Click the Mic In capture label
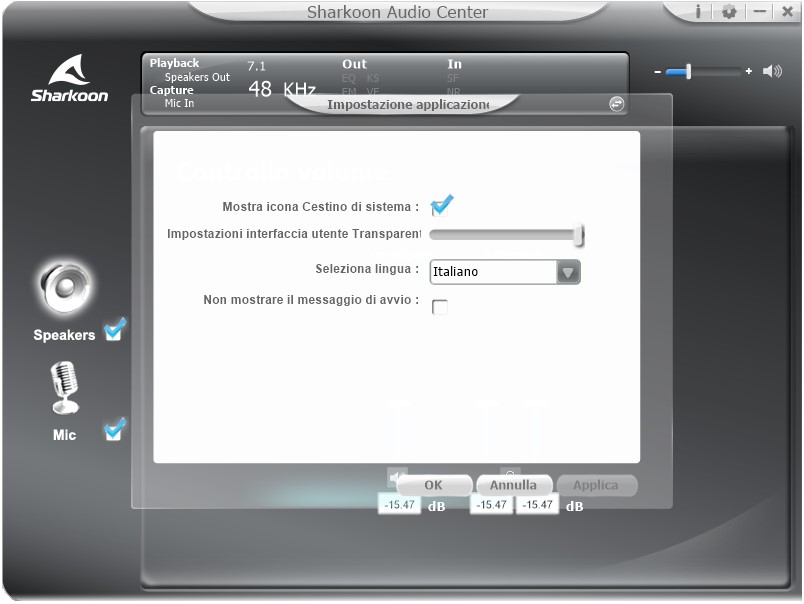804x604 pixels. (x=179, y=103)
